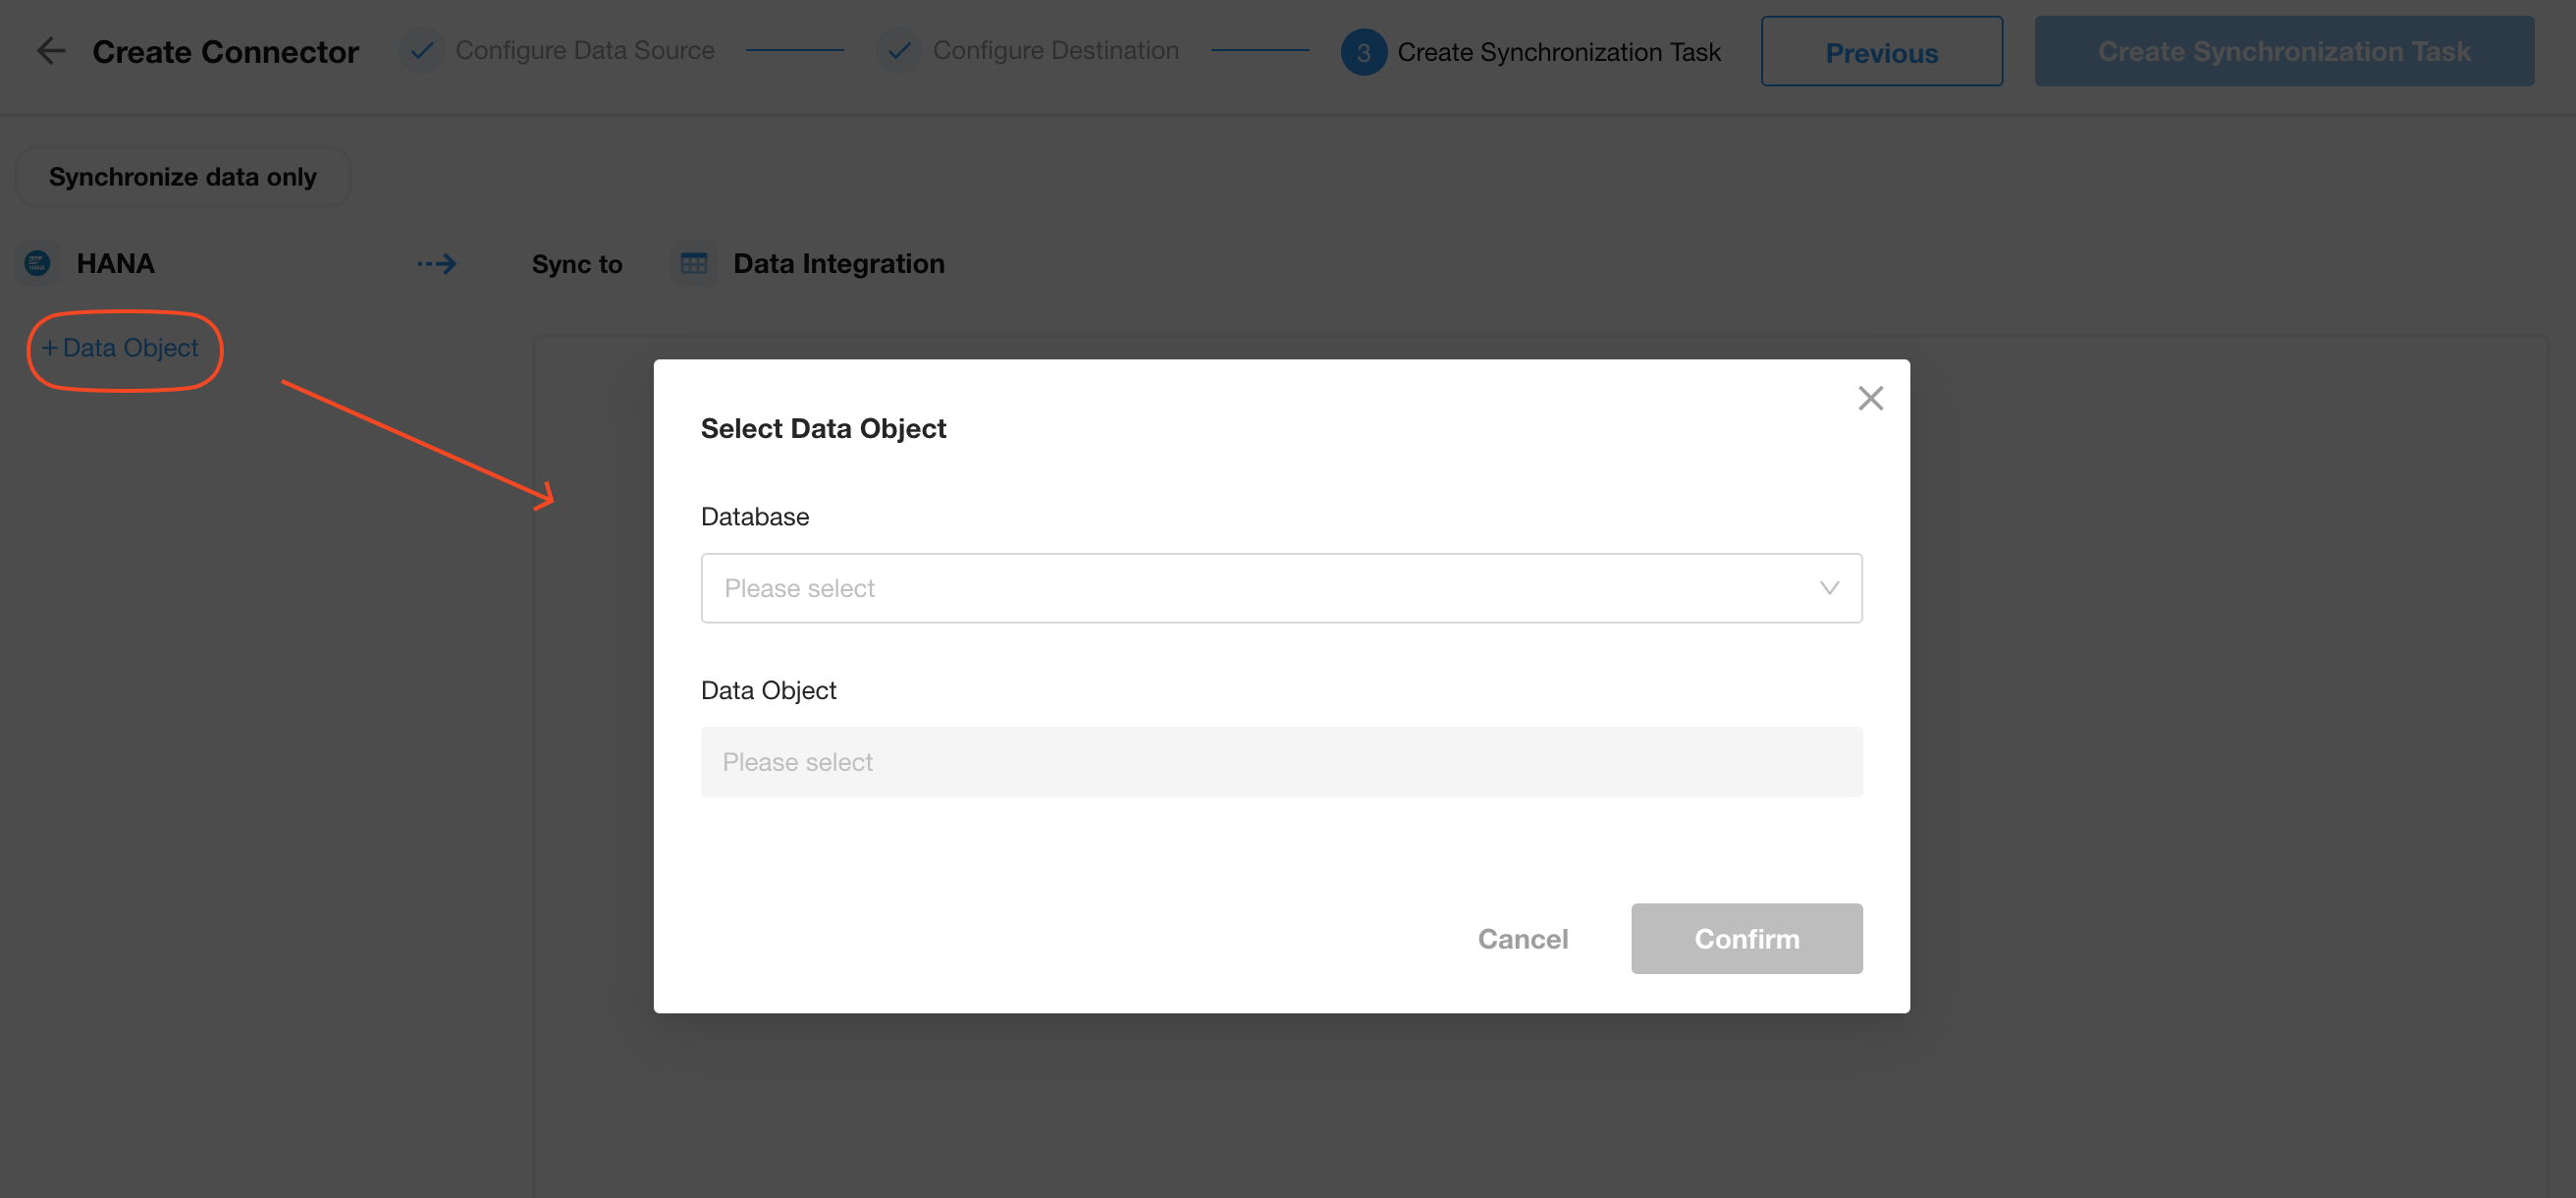This screenshot has width=2576, height=1198.
Task: Confirm the data object selection
Action: (x=1746, y=939)
